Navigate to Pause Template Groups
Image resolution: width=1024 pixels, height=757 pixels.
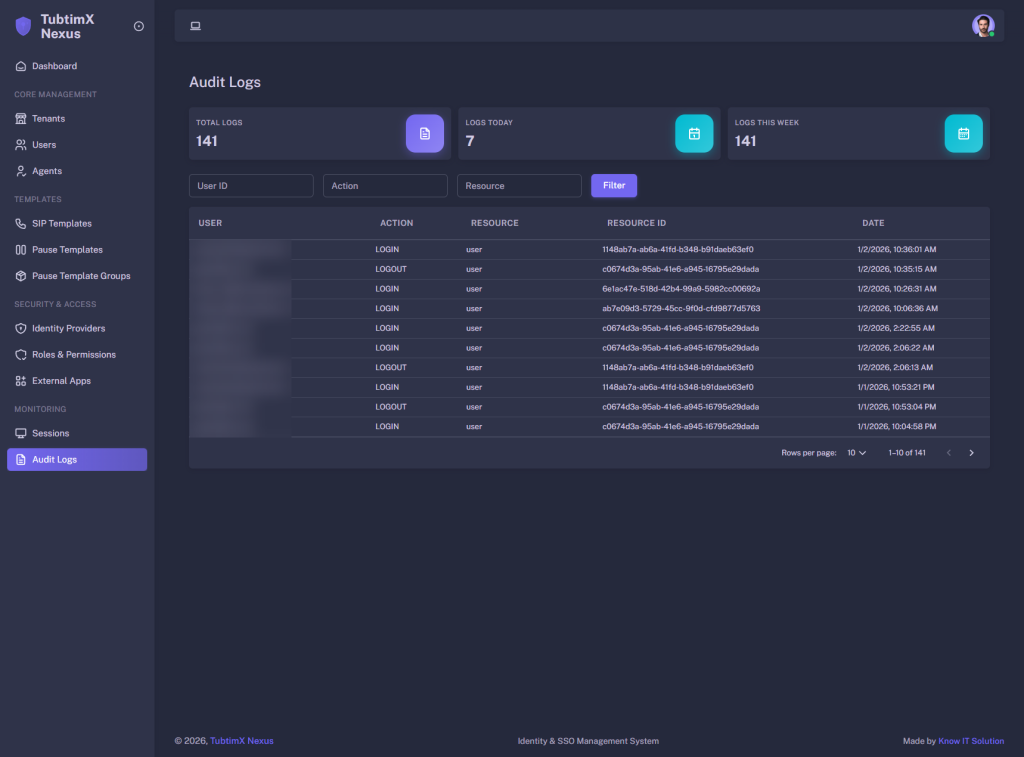82,275
